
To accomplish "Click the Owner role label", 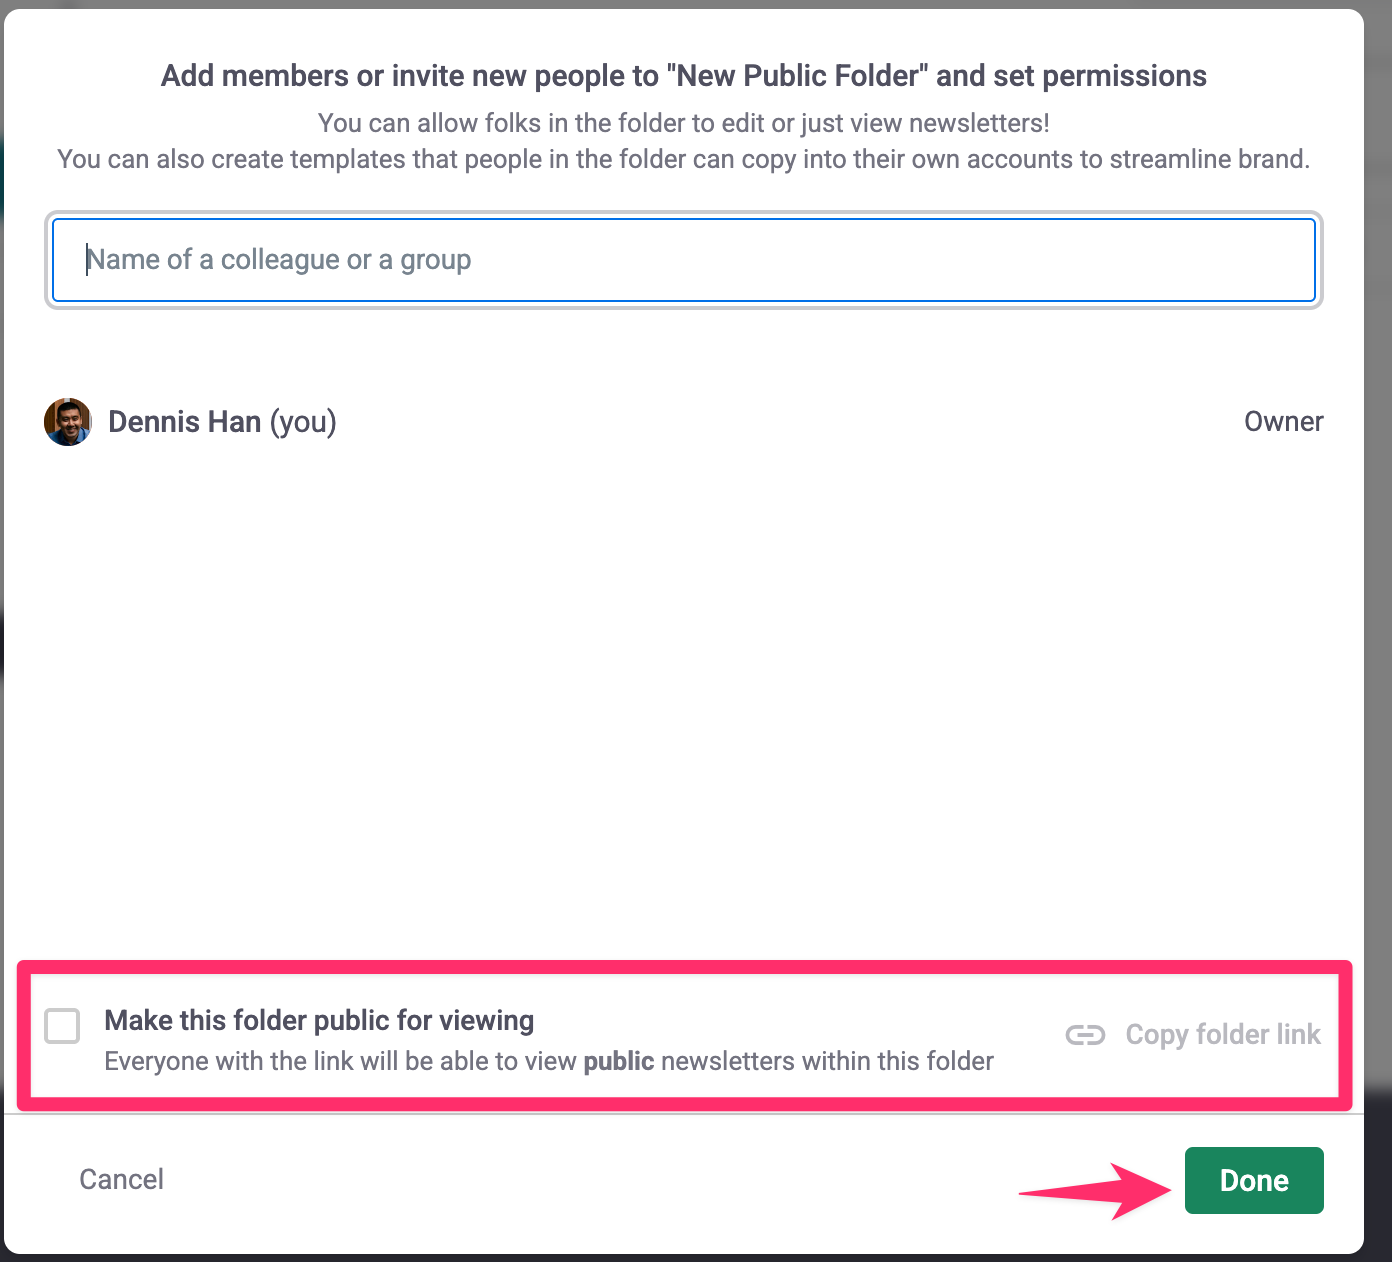I will tap(1283, 422).
